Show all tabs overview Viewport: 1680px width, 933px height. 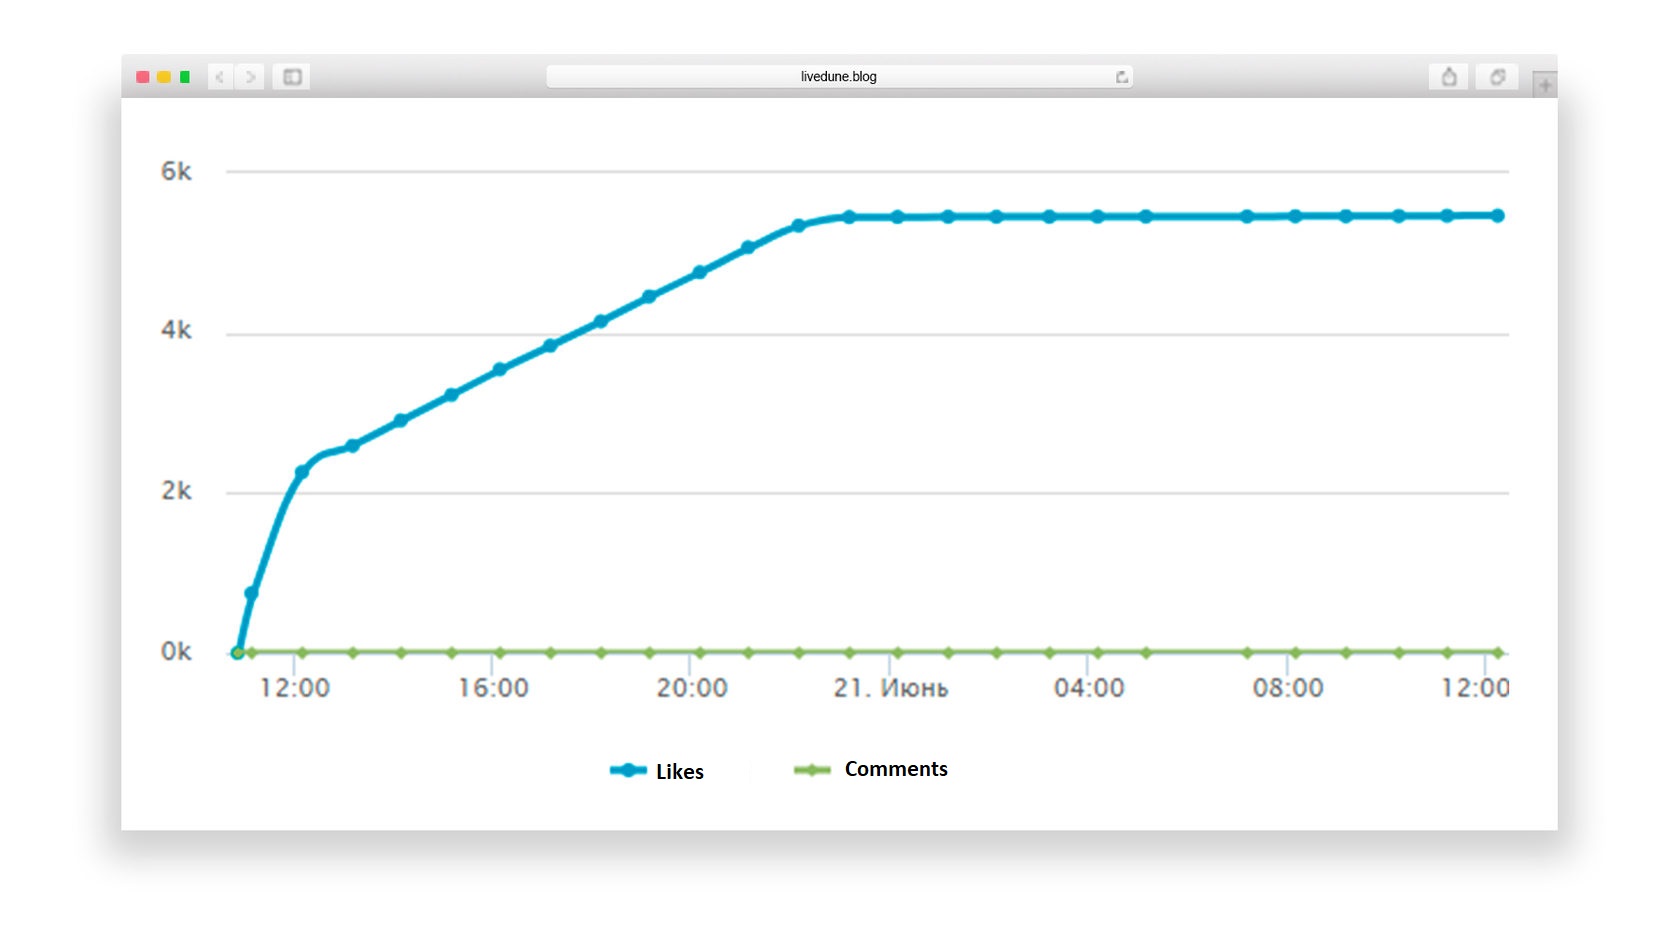click(1497, 77)
